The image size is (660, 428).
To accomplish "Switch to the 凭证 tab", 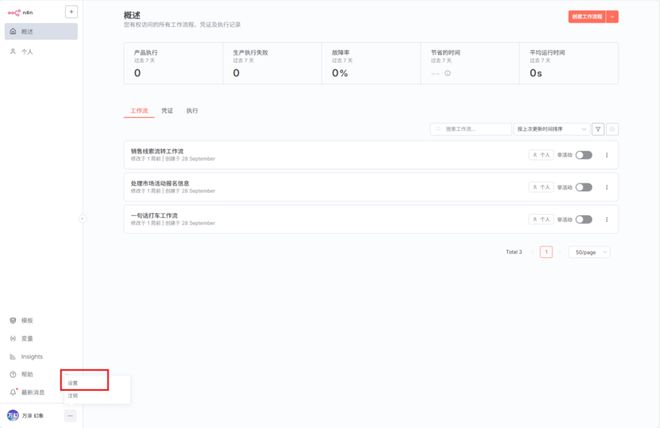I will tap(167, 110).
